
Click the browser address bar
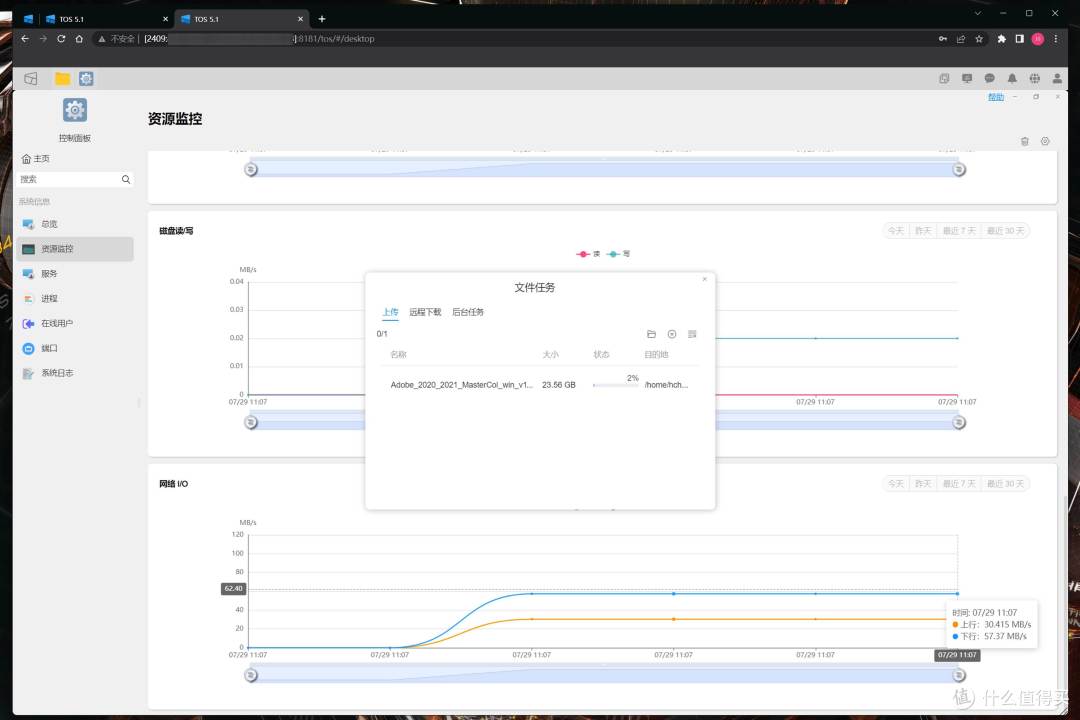click(518, 39)
